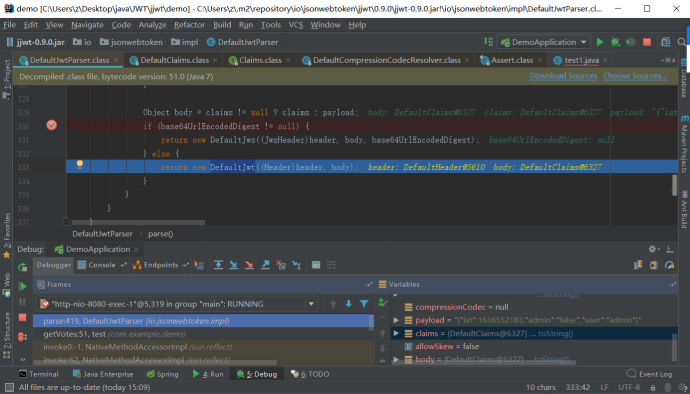Open the VCS menu
Viewport: 690px width, 394px height.
(x=296, y=25)
